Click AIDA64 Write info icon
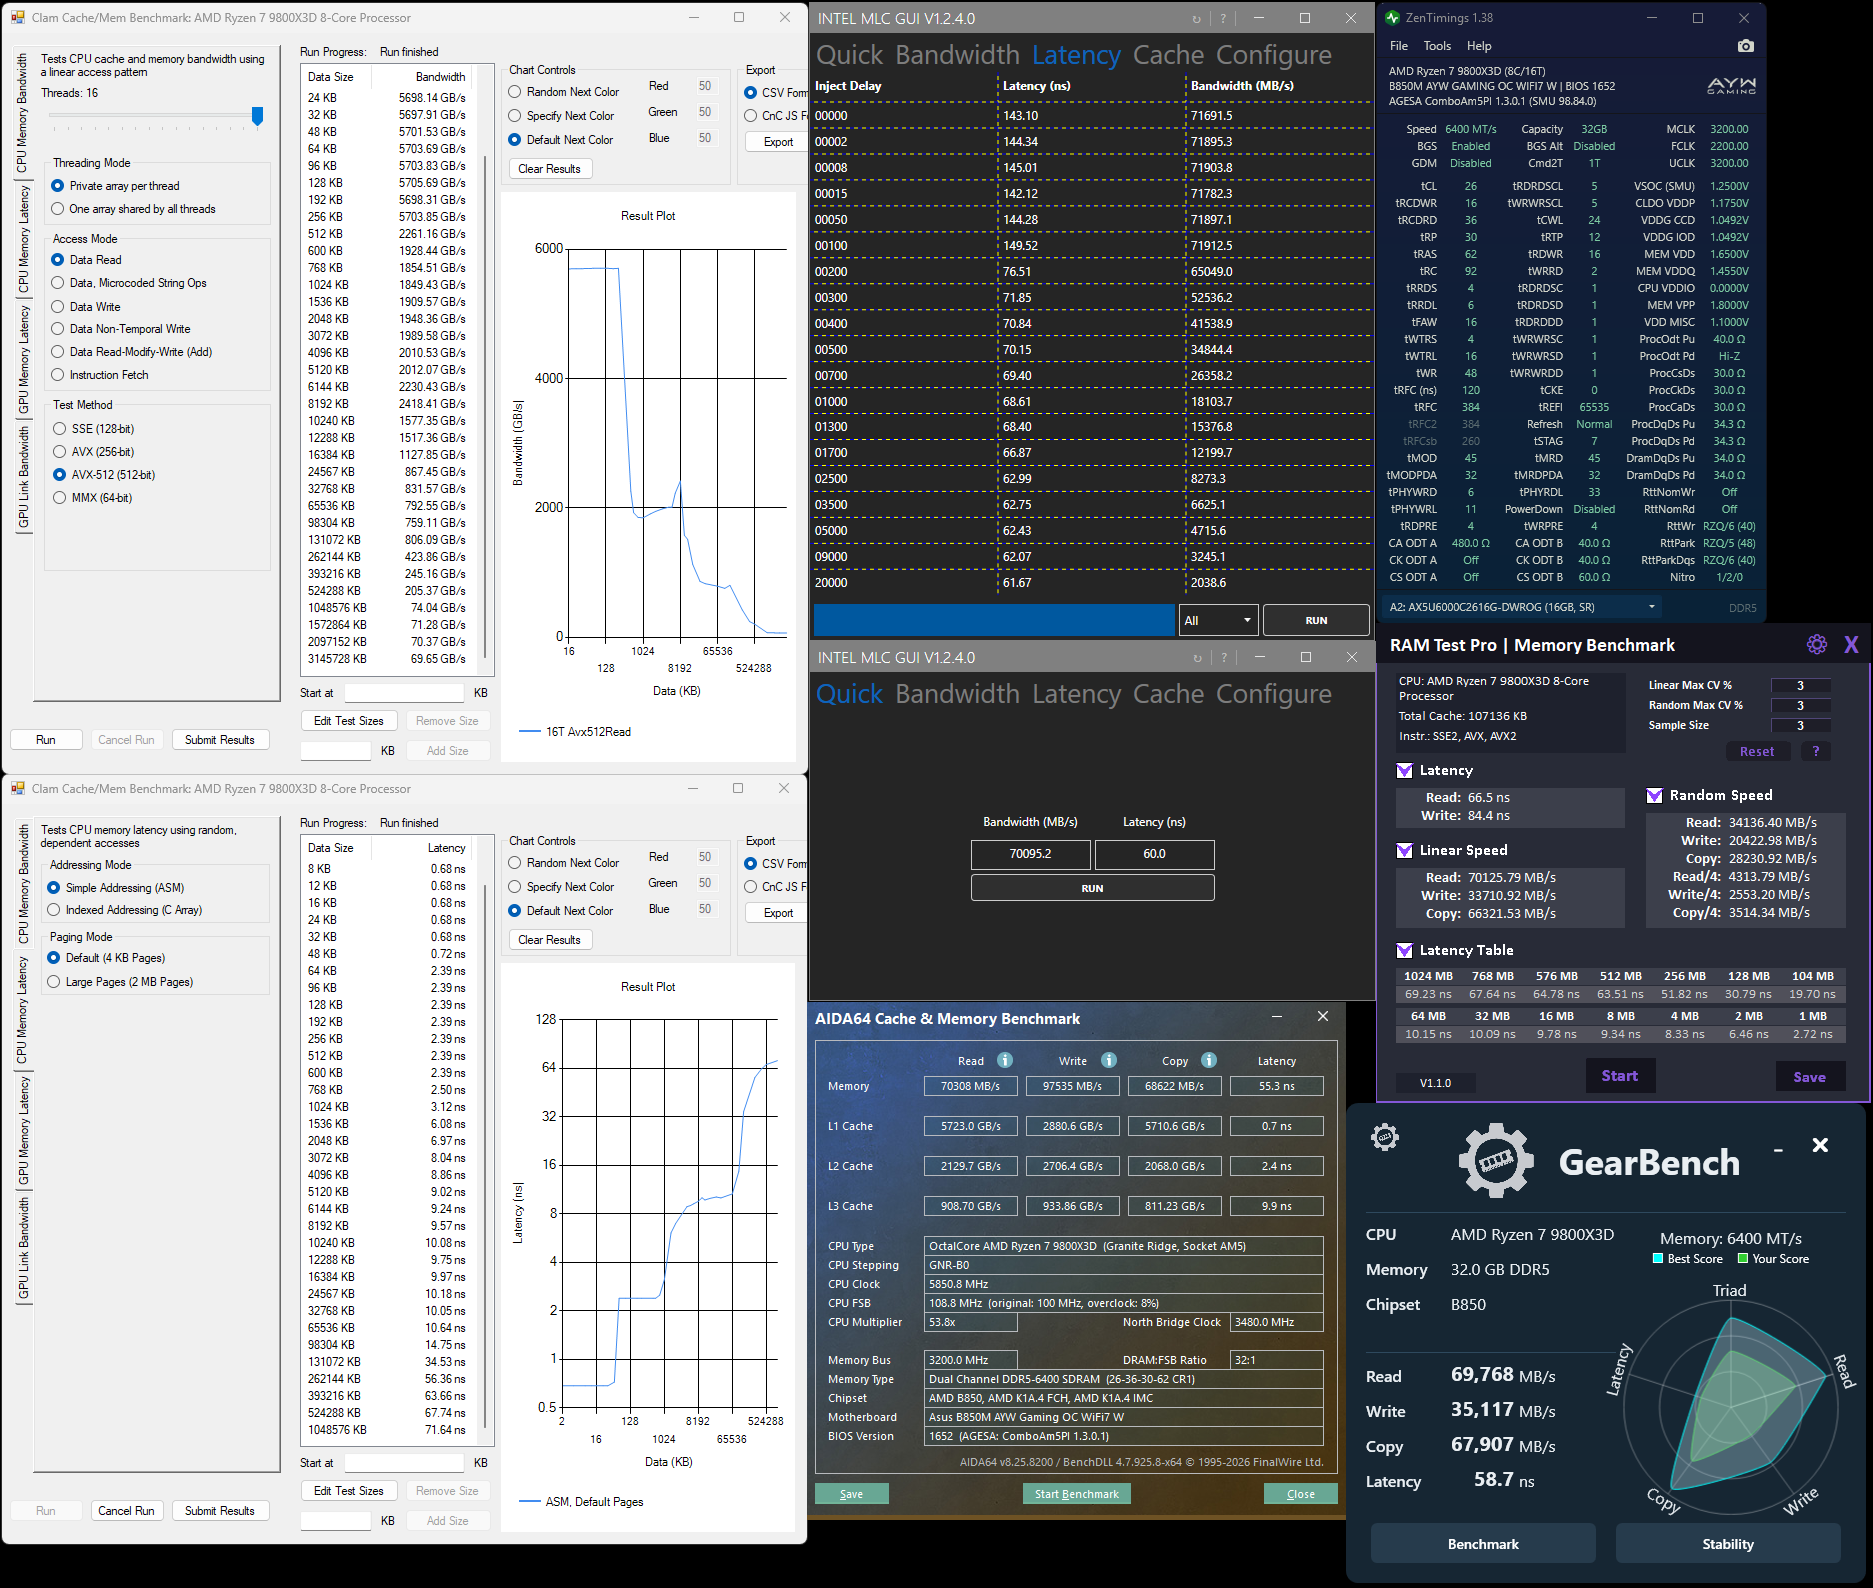The image size is (1873, 1588). (x=1109, y=1060)
